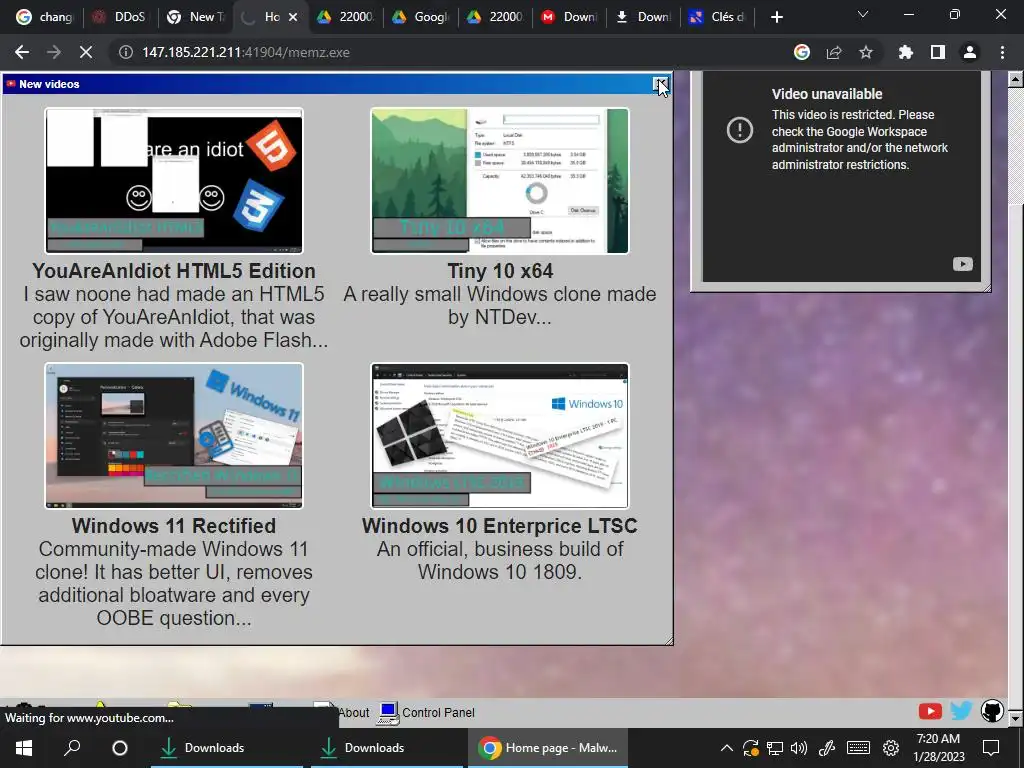Image resolution: width=1024 pixels, height=768 pixels.
Task: Open the Twitter social icon
Action: tap(961, 711)
